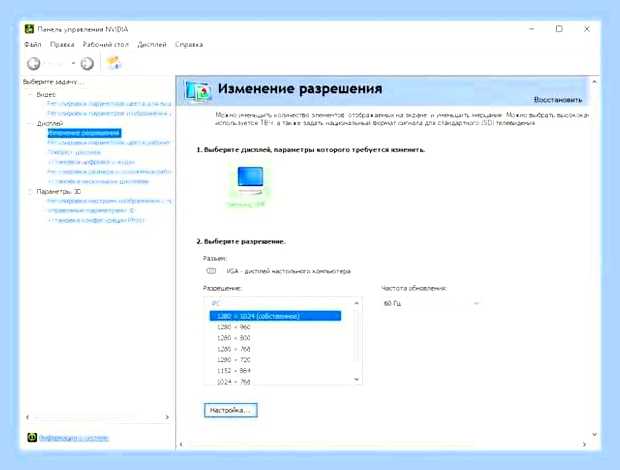Click the main panel horizontal scroll-right arrow
The height and width of the screenshot is (470, 620).
pos(584,444)
